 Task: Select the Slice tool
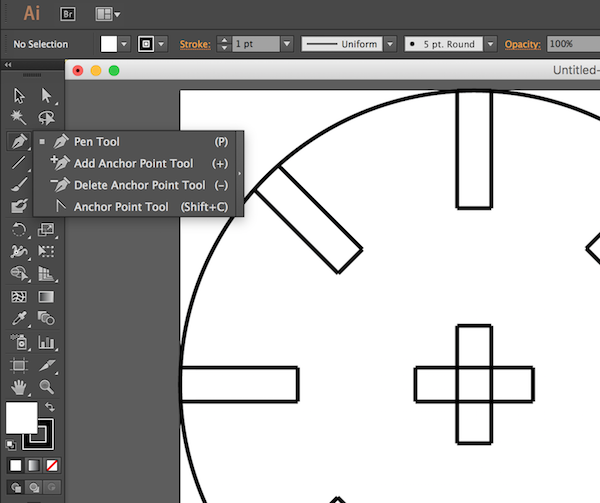[x=46, y=365]
